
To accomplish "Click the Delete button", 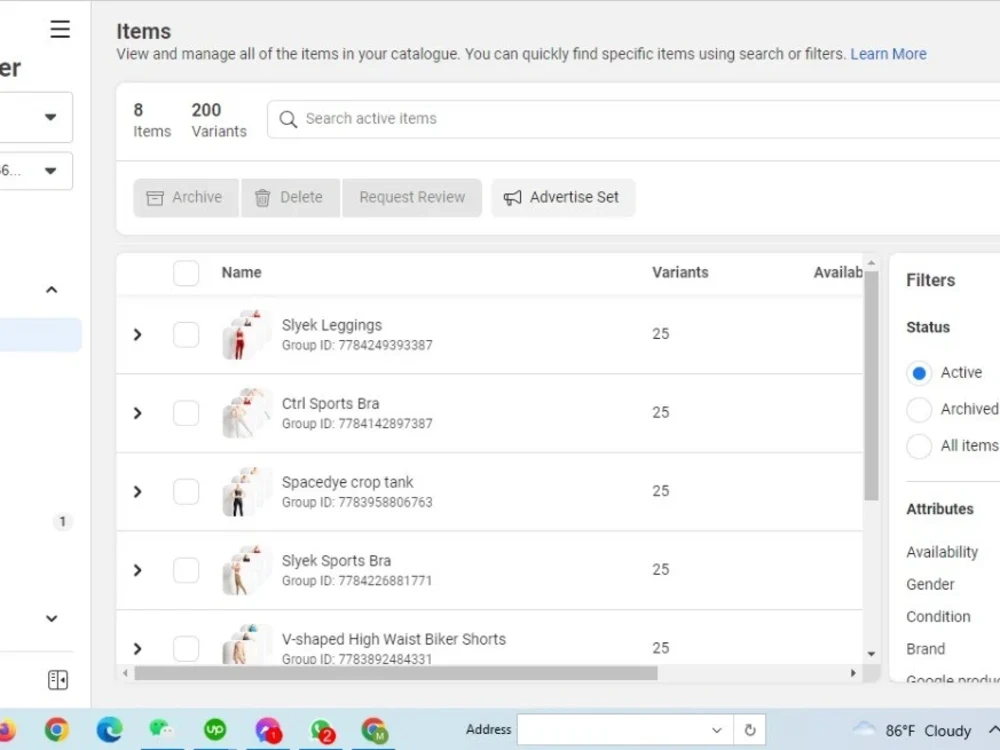I will pyautogui.click(x=290, y=198).
